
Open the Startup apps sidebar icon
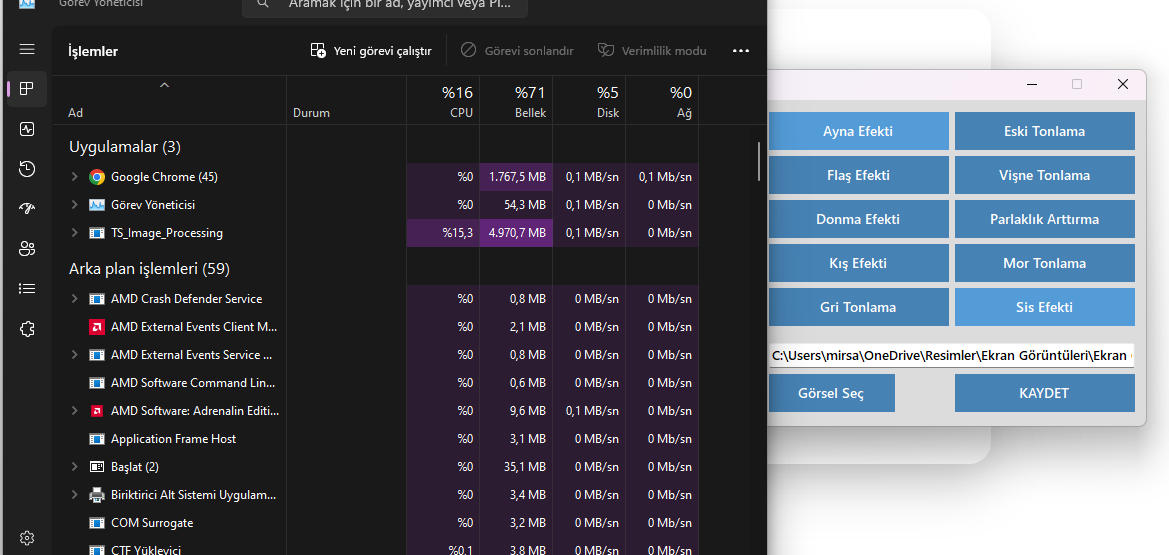pos(27,209)
